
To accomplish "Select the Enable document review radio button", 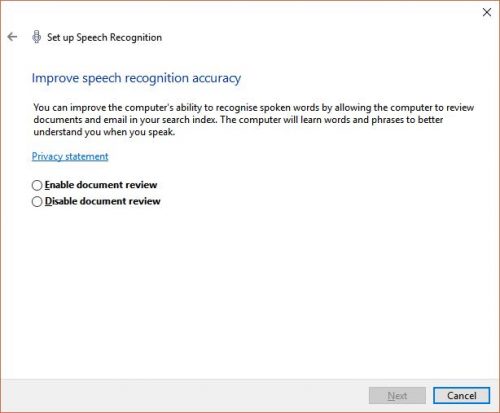I will coord(37,185).
